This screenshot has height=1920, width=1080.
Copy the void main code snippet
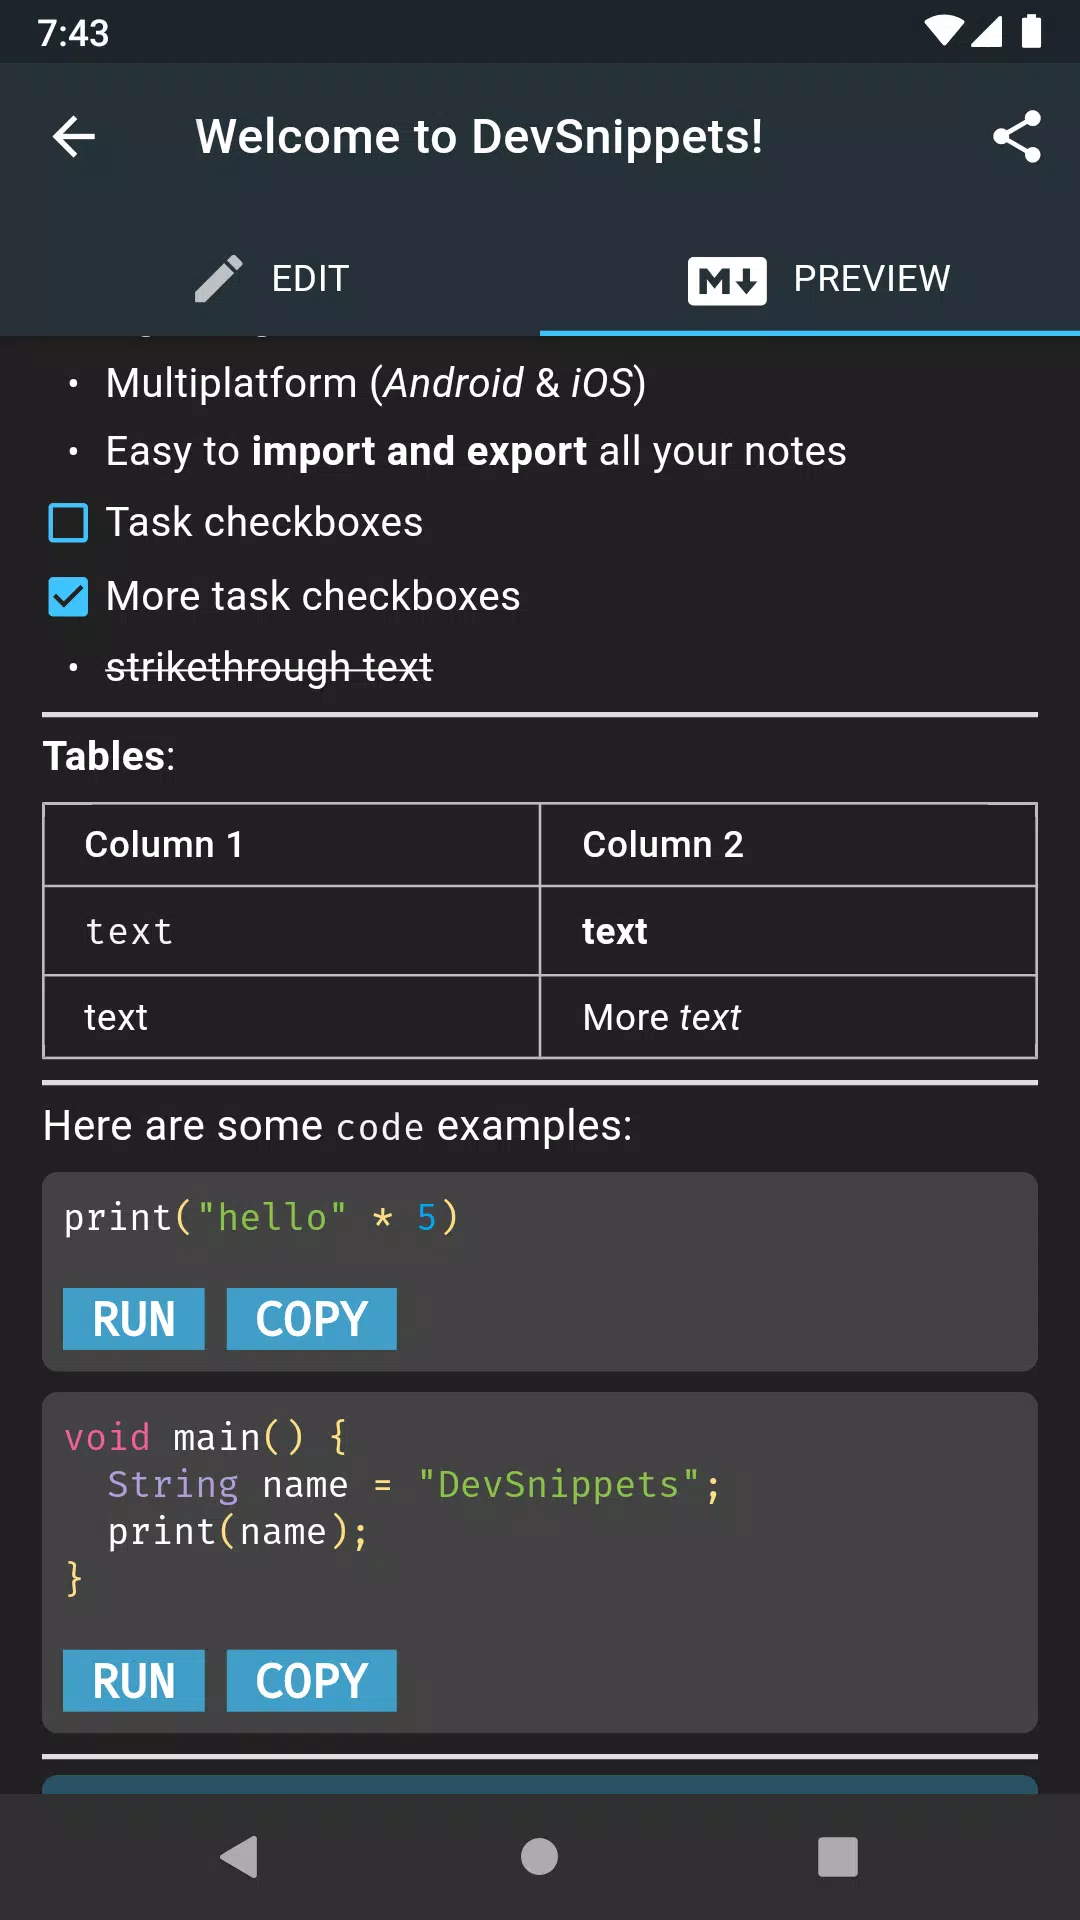(312, 1681)
